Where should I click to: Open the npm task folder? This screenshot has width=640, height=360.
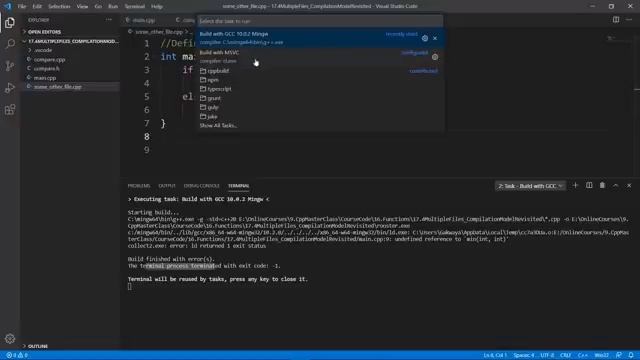click(320, 80)
